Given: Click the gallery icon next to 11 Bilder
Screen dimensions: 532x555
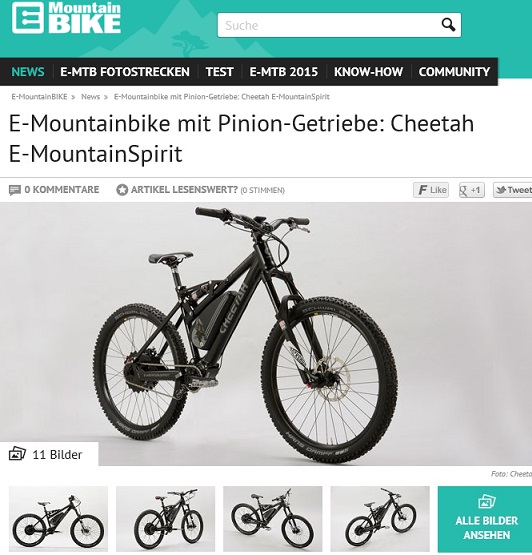Looking at the screenshot, I should (17, 454).
